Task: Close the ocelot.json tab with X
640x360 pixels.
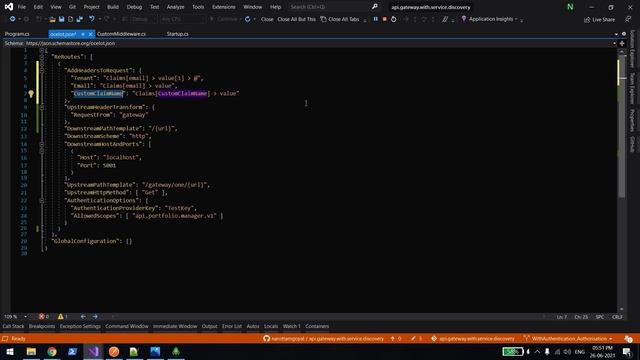Action: coord(91,34)
